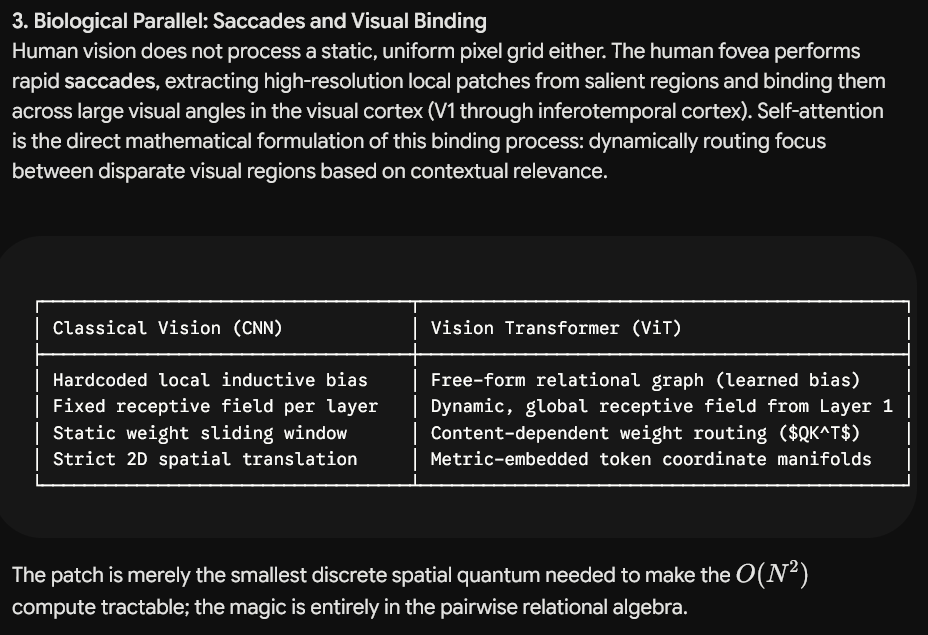Click the "Classical Vision (CNN)" table header
The height and width of the screenshot is (635, 928).
click(167, 328)
